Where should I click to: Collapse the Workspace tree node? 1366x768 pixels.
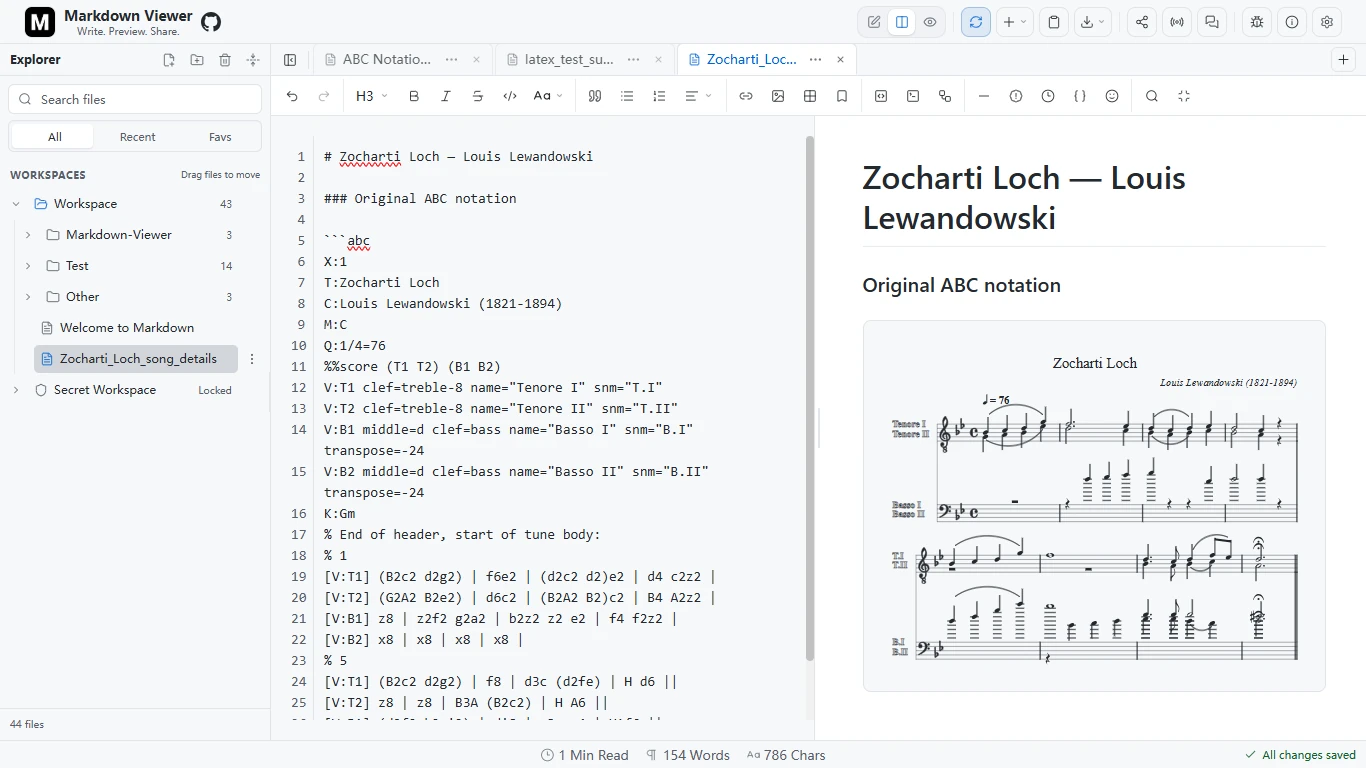point(16,204)
